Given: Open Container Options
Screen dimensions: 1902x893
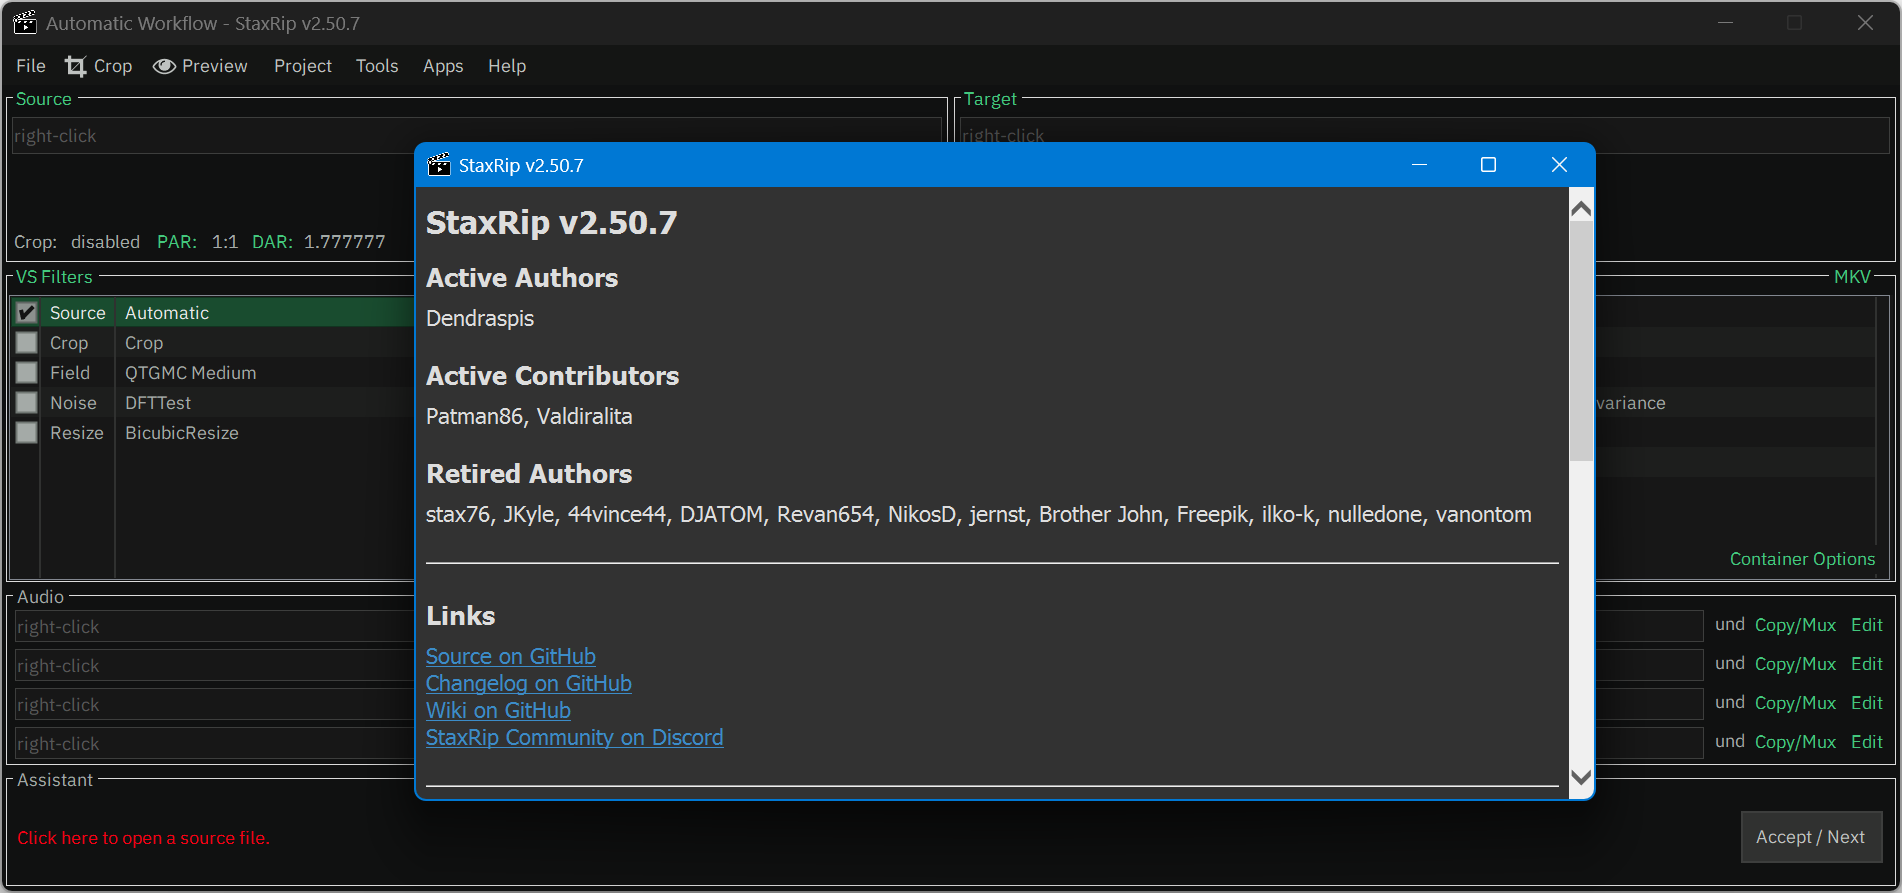Looking at the screenshot, I should tap(1802, 559).
